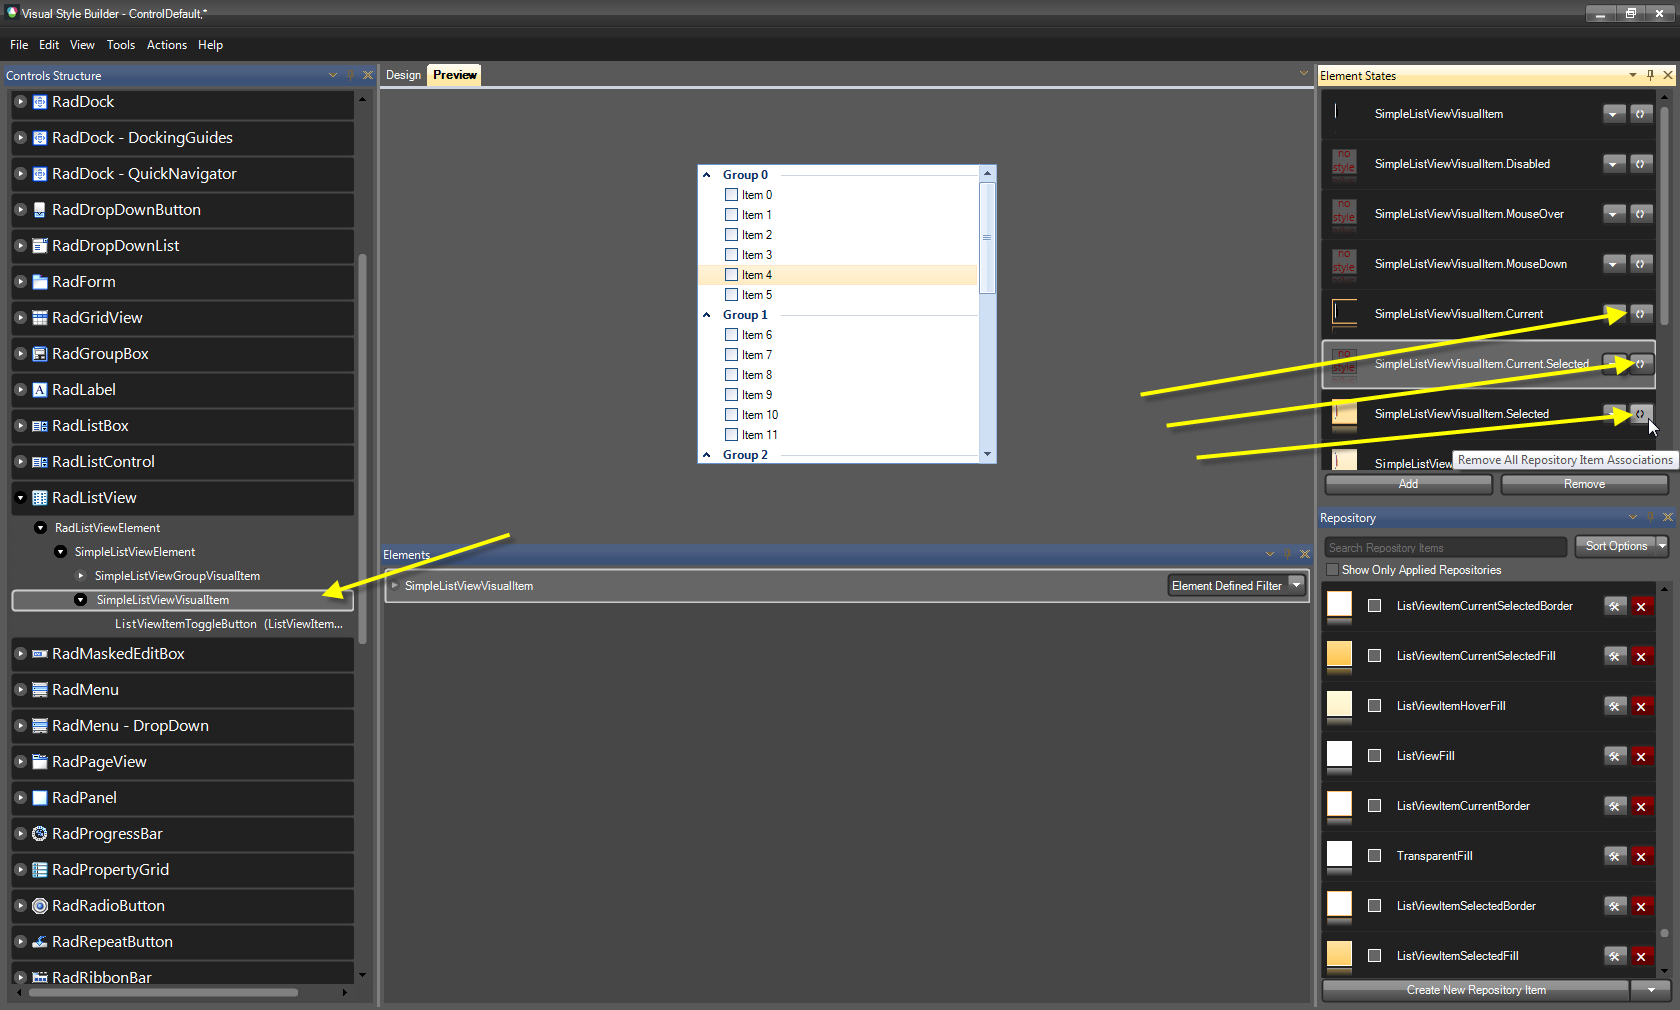Delete the ListViewItemSelectedFill repository item
Screen dimensions: 1680x1010
pos(1641,956)
